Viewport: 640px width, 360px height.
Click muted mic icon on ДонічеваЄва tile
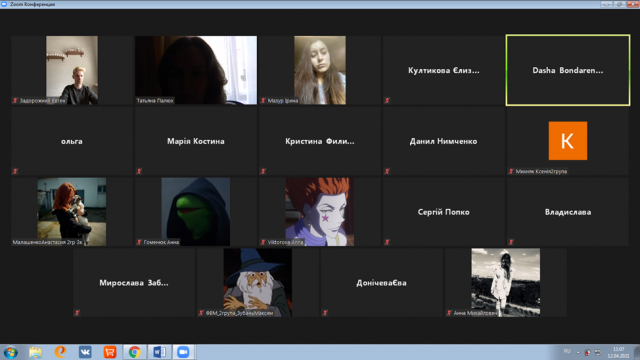point(325,313)
